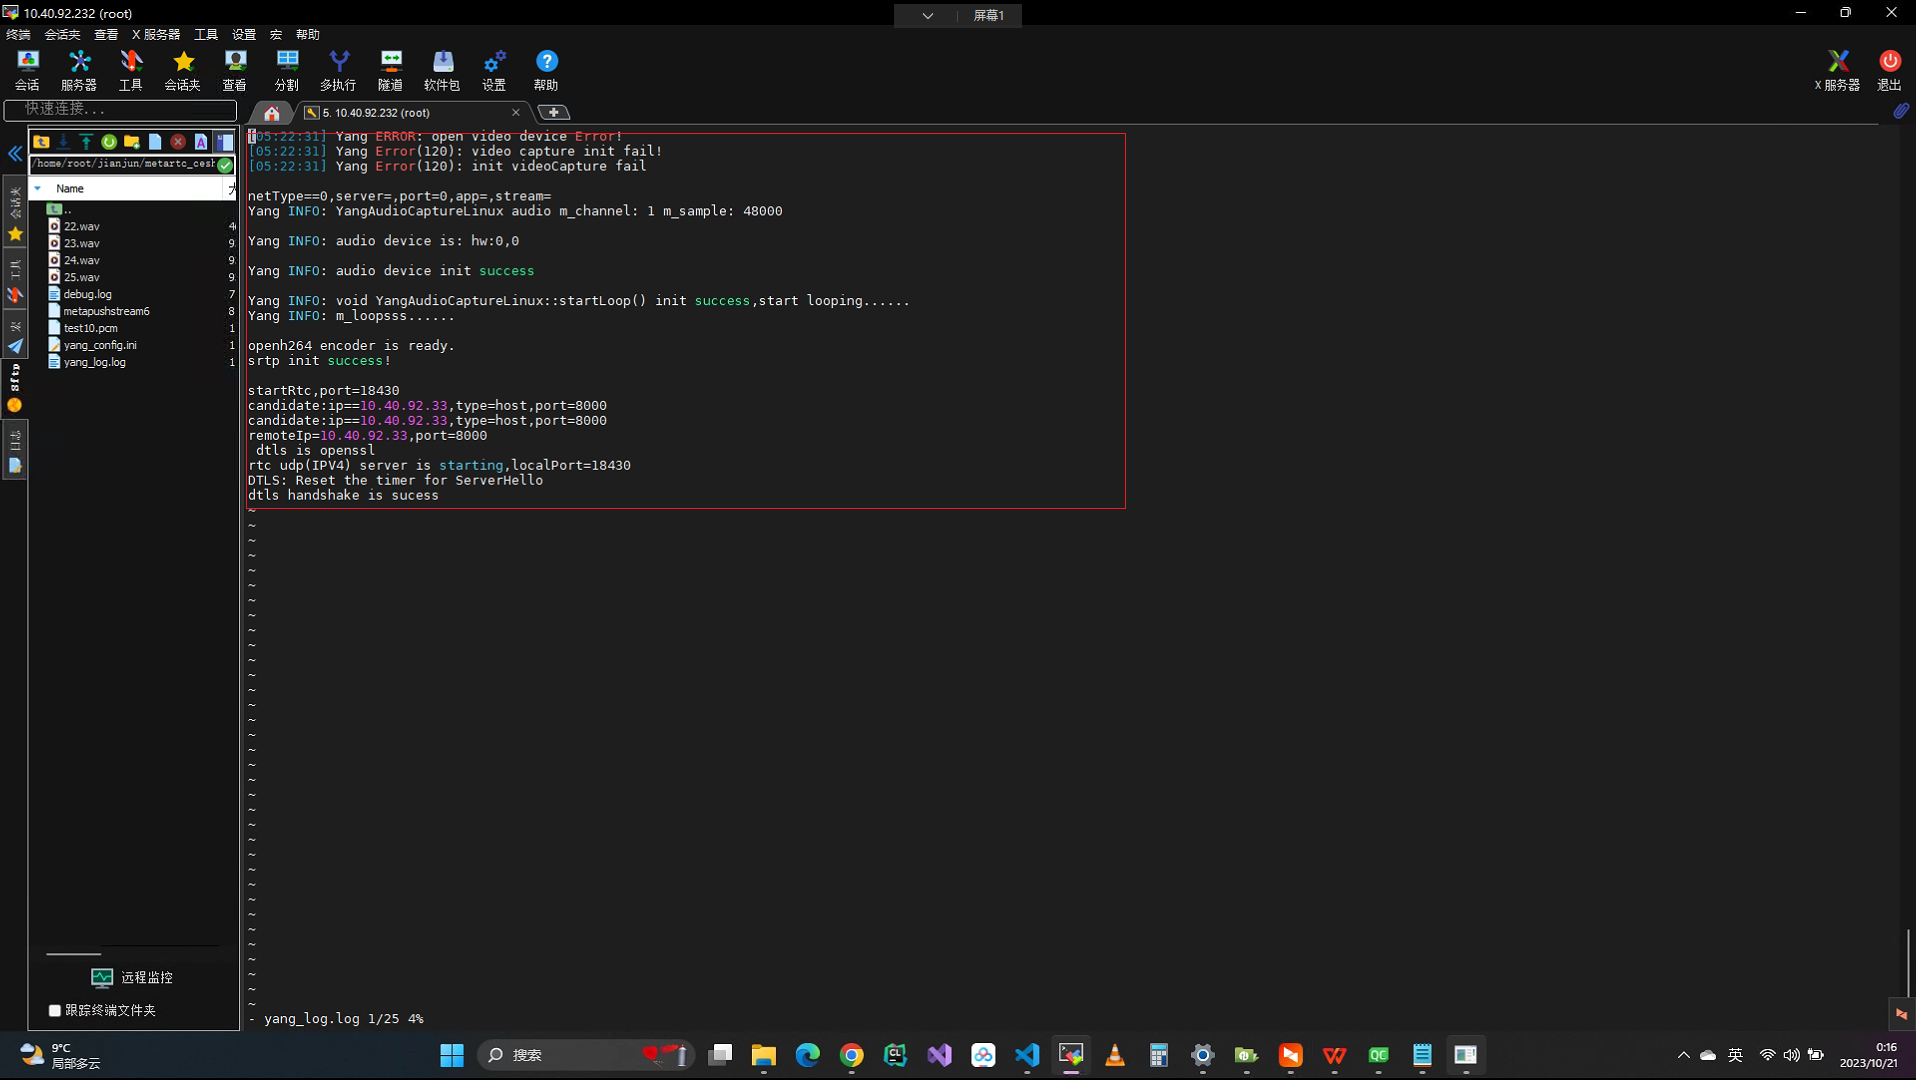Open the 查看 (view) toolbar icon
The image size is (1916, 1080).
point(233,70)
